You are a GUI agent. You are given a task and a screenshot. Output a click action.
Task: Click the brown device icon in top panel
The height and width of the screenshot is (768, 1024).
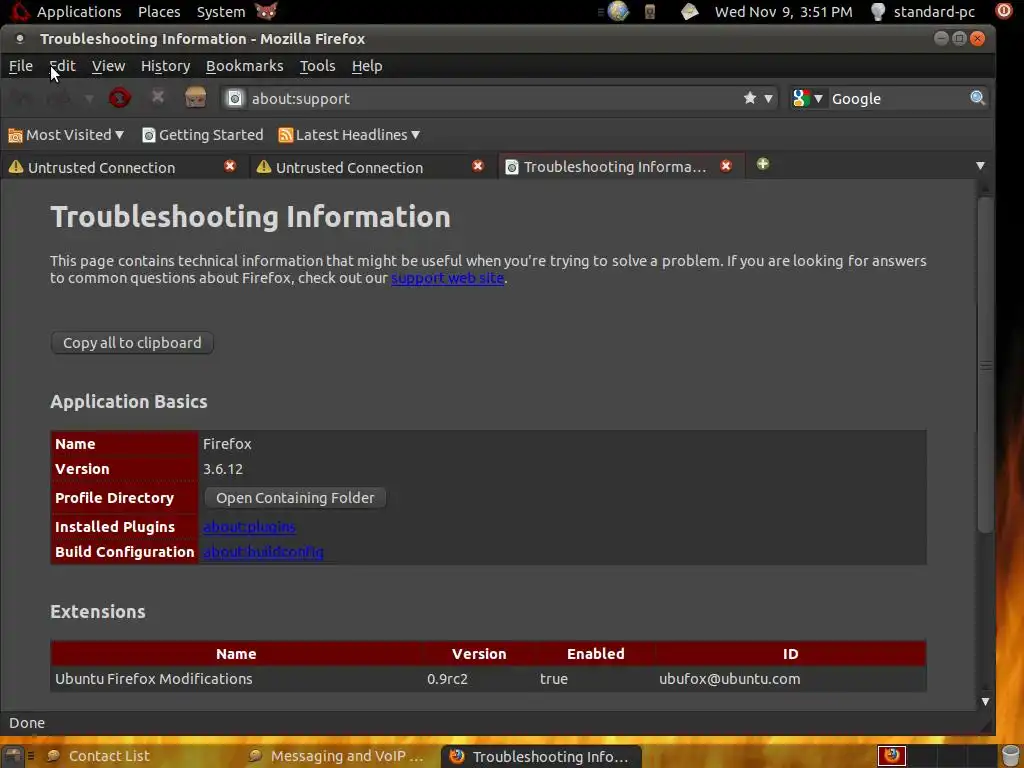tap(650, 11)
